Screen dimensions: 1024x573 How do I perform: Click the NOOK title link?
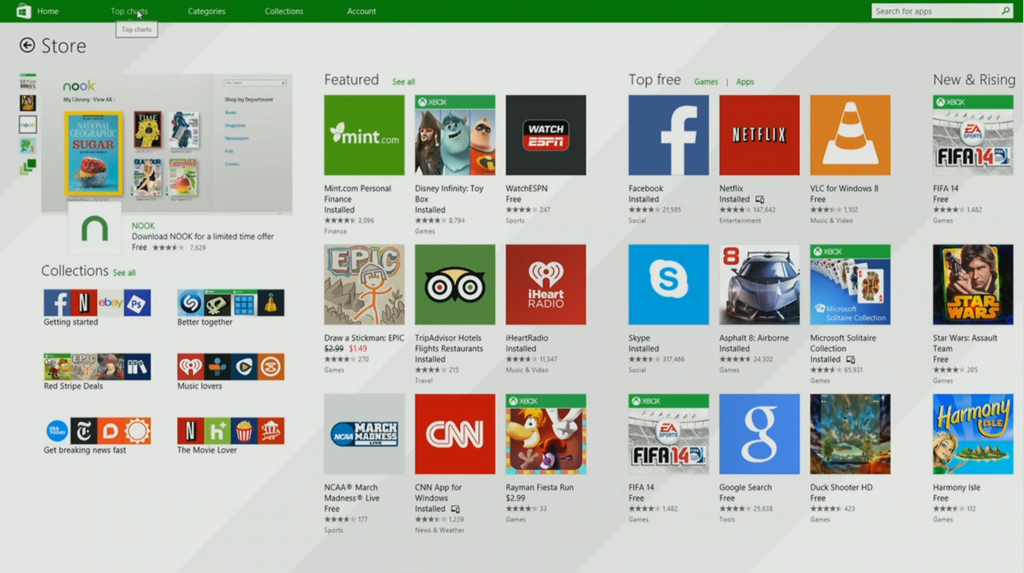(x=143, y=225)
